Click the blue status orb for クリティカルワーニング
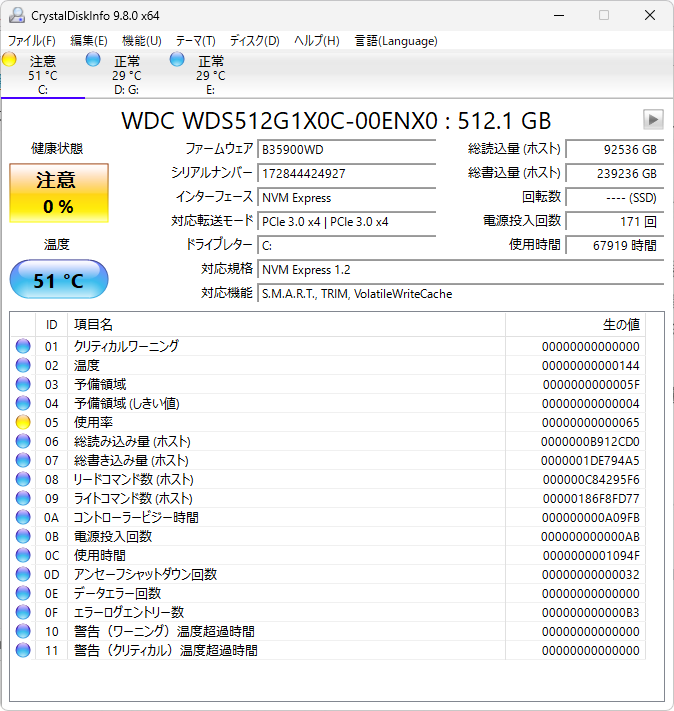This screenshot has height=711, width=674. (23, 346)
